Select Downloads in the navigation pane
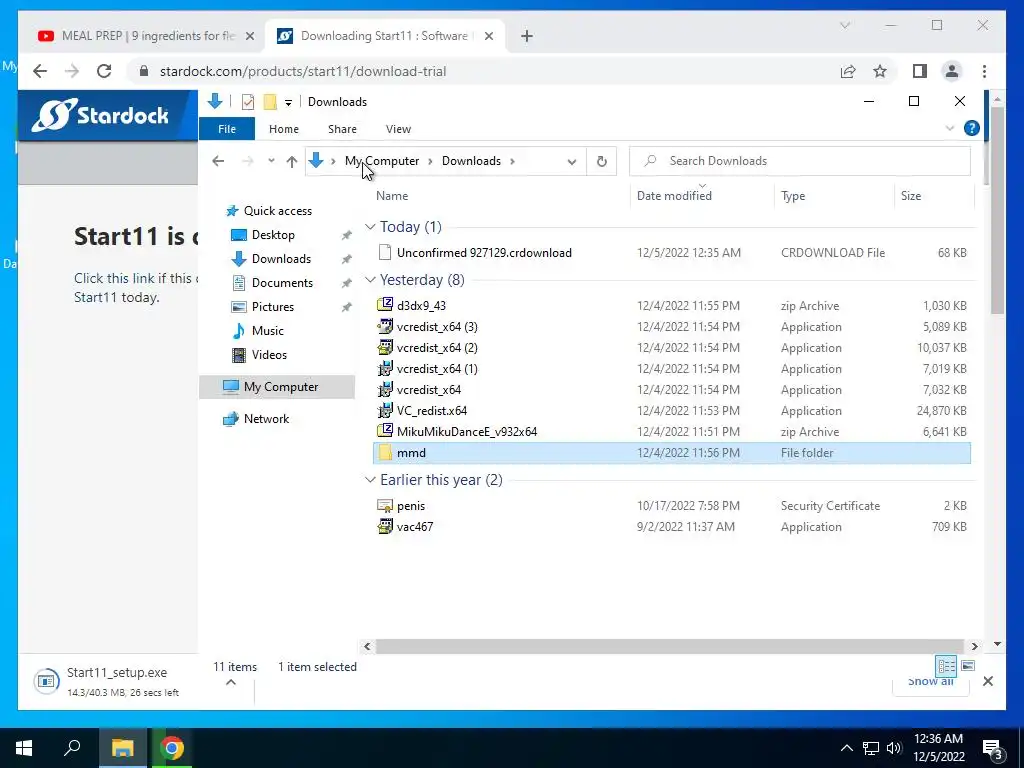This screenshot has height=768, width=1024. click(x=281, y=259)
